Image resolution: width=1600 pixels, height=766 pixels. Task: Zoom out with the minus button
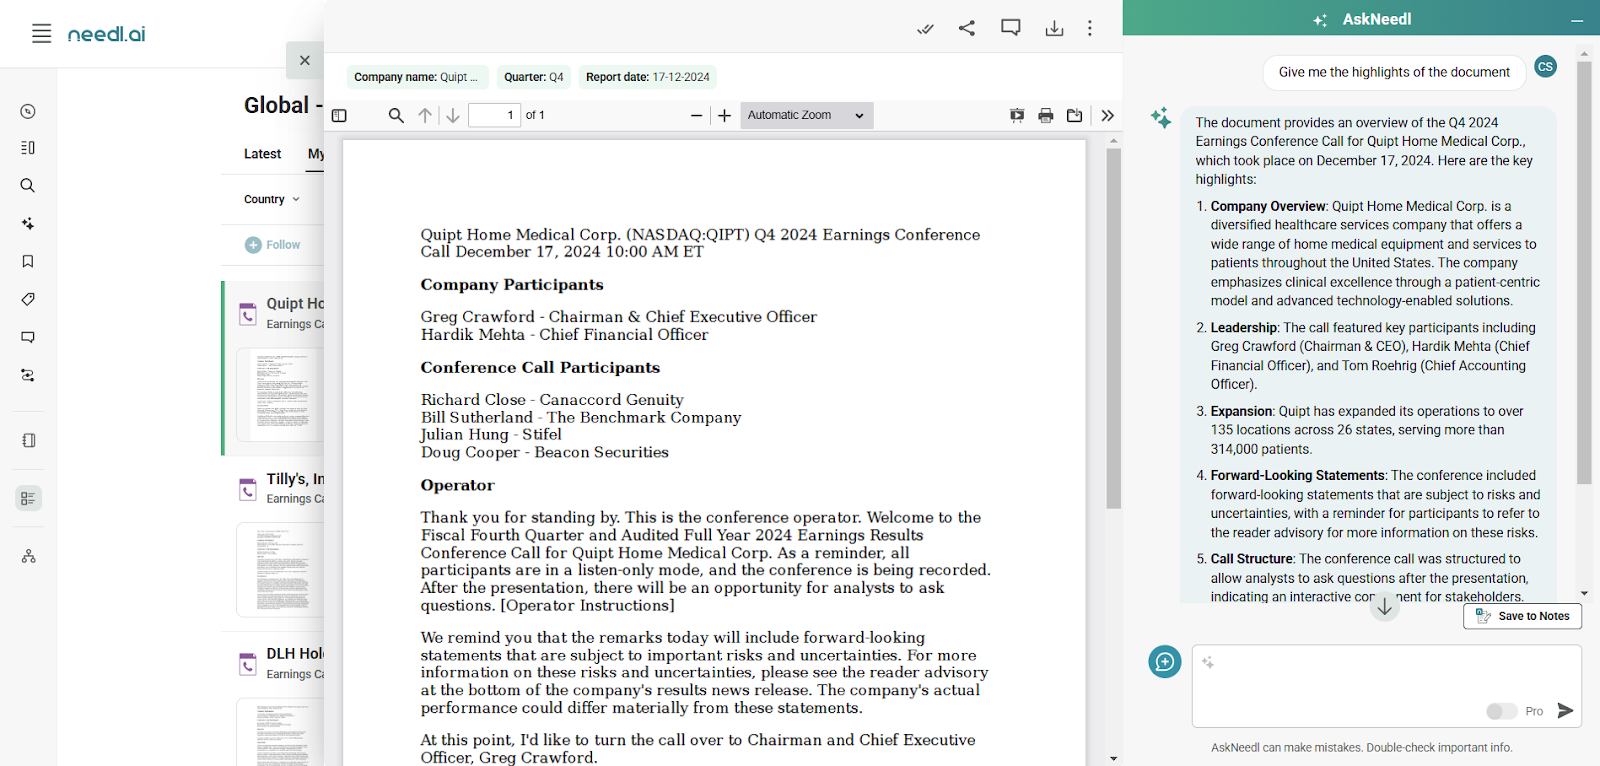point(697,116)
